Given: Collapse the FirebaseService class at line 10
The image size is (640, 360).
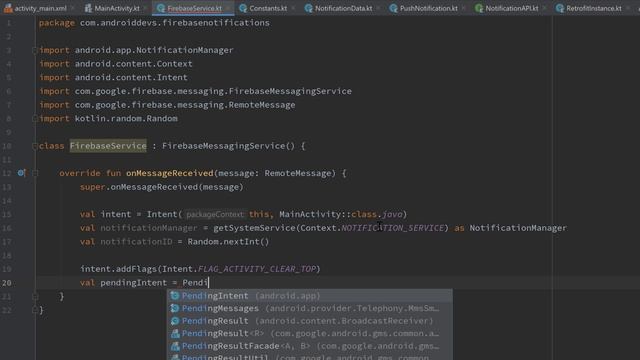Looking at the screenshot, I should 35,146.
